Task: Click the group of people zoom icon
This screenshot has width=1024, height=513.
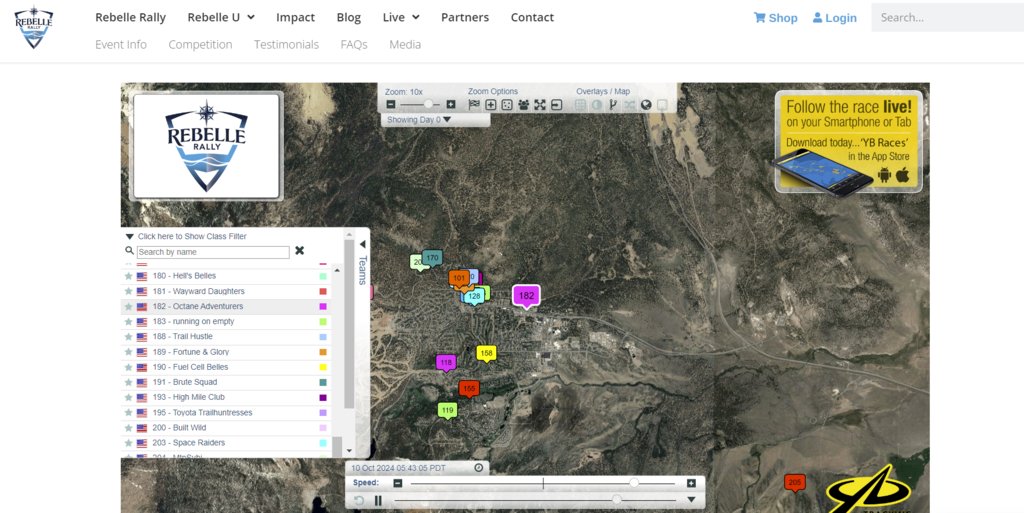Action: pyautogui.click(x=523, y=104)
